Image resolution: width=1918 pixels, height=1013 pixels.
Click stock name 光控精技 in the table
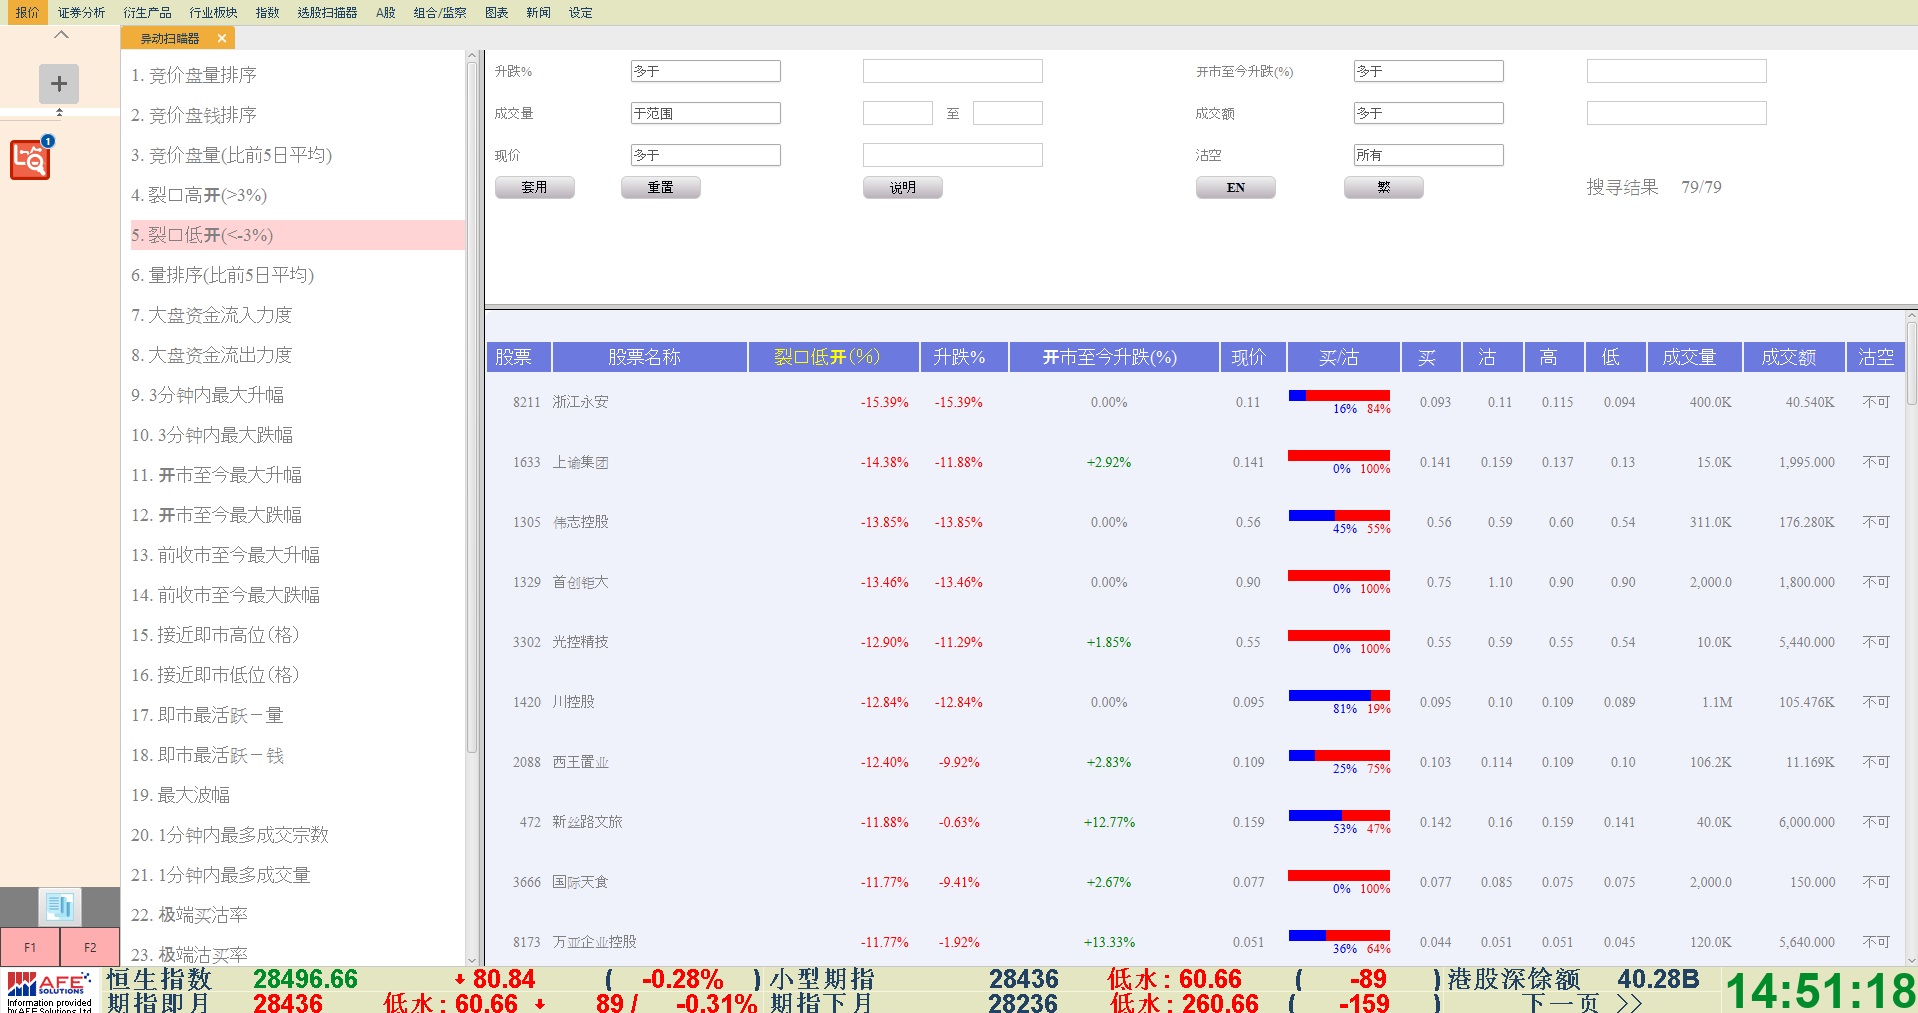pos(581,642)
